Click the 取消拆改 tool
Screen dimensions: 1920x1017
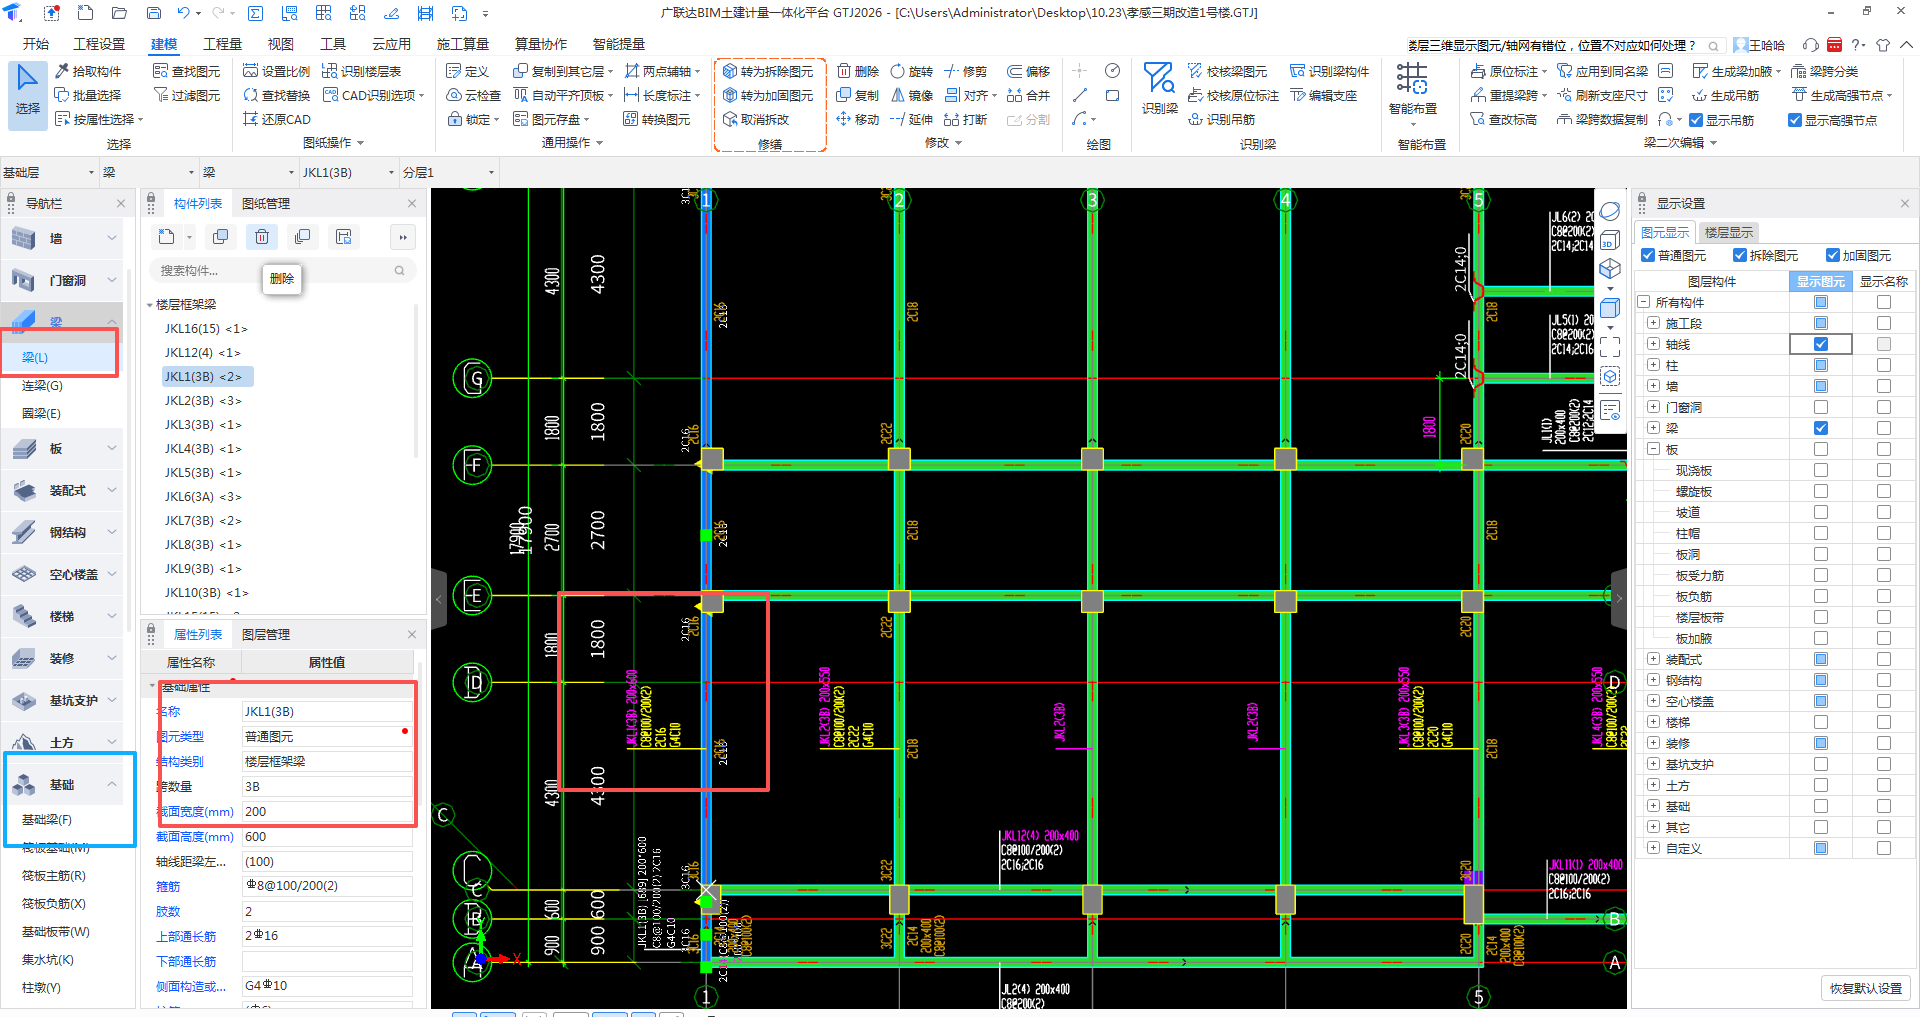point(755,119)
